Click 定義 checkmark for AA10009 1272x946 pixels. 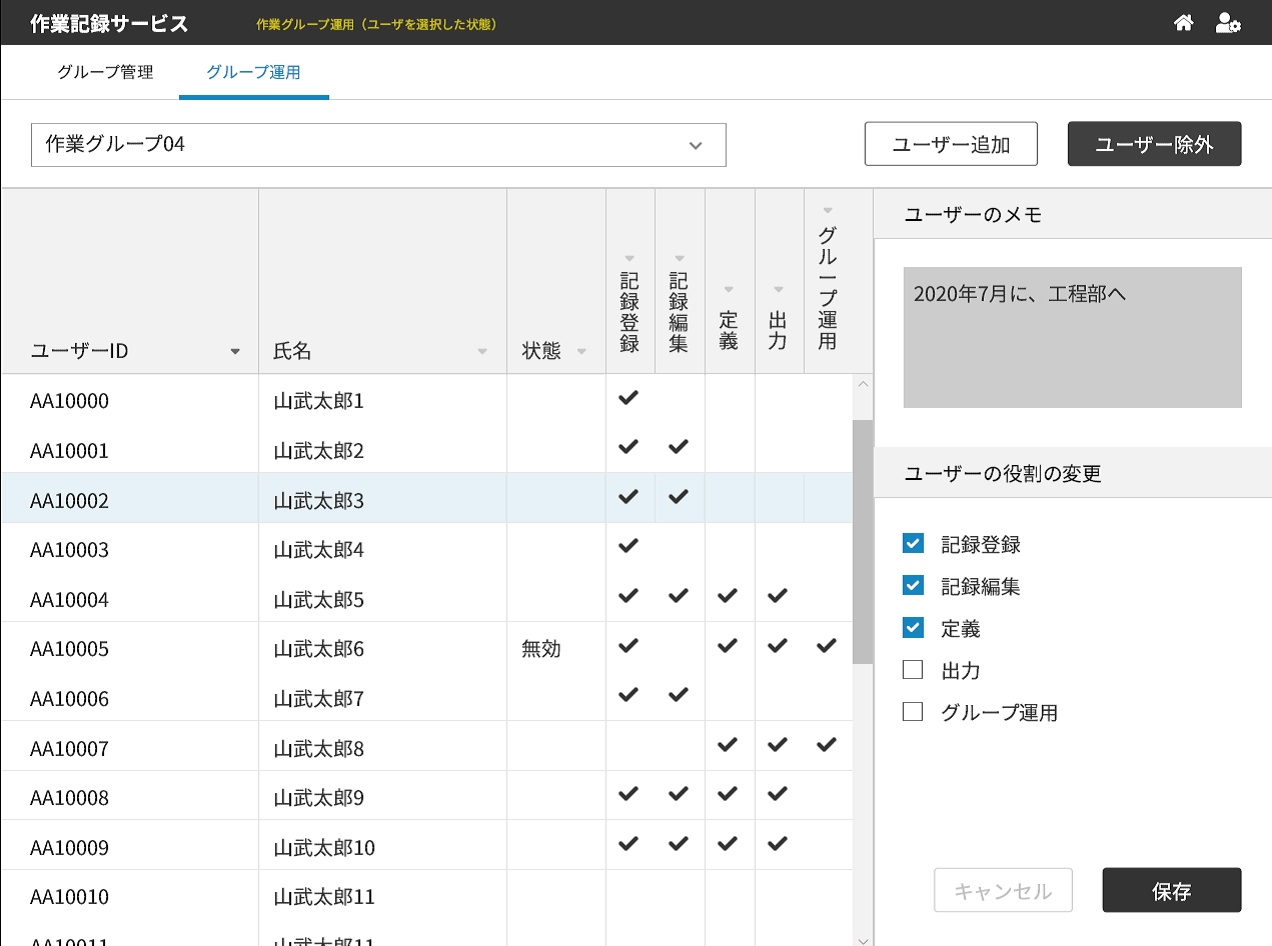(x=727, y=843)
